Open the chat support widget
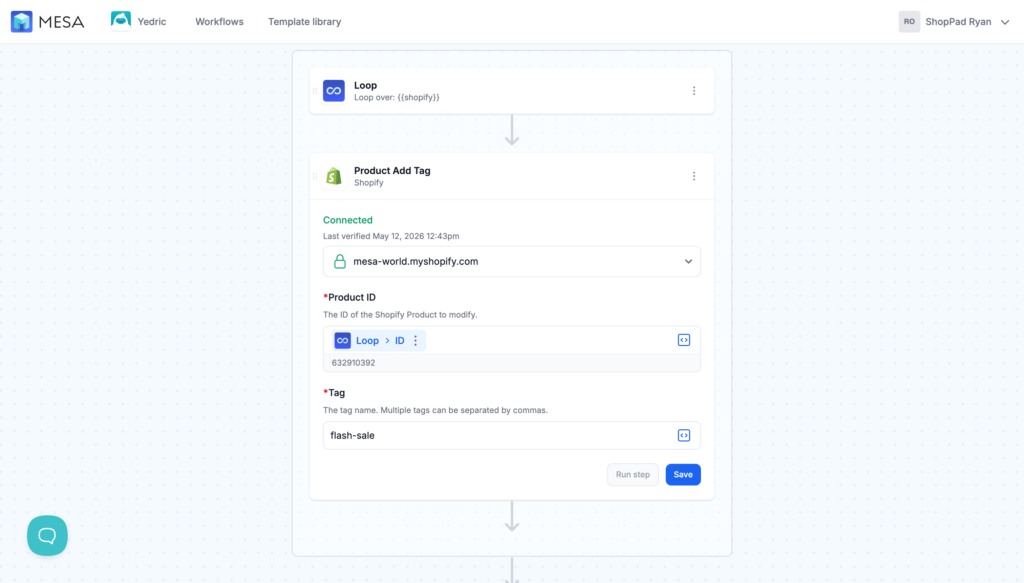 coord(47,536)
